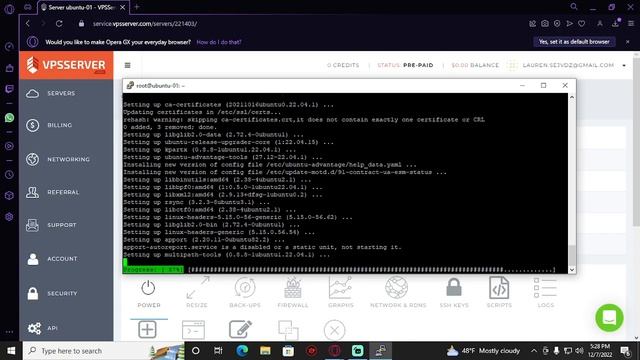The width and height of the screenshot is (640, 360).
Task: Click the API gears icon in sidebar
Action: pyautogui.click(x=34, y=328)
